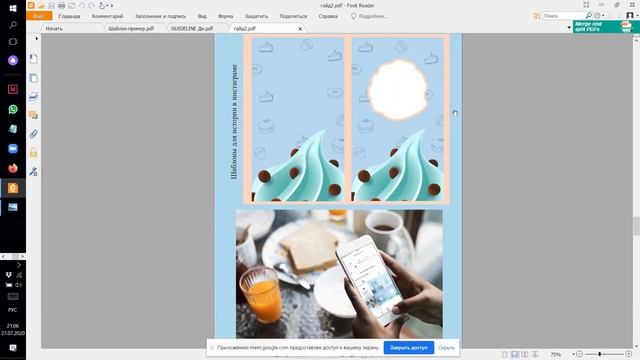Open the Вид ribbon tab
This screenshot has height=360, width=640.
202,16
